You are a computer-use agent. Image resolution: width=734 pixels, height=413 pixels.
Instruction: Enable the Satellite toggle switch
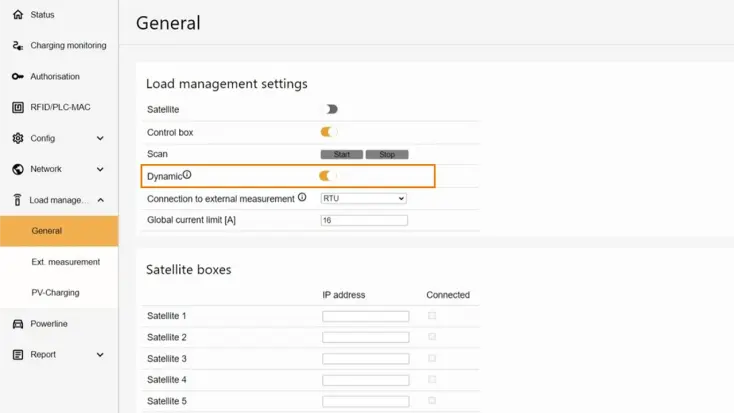[x=329, y=109]
